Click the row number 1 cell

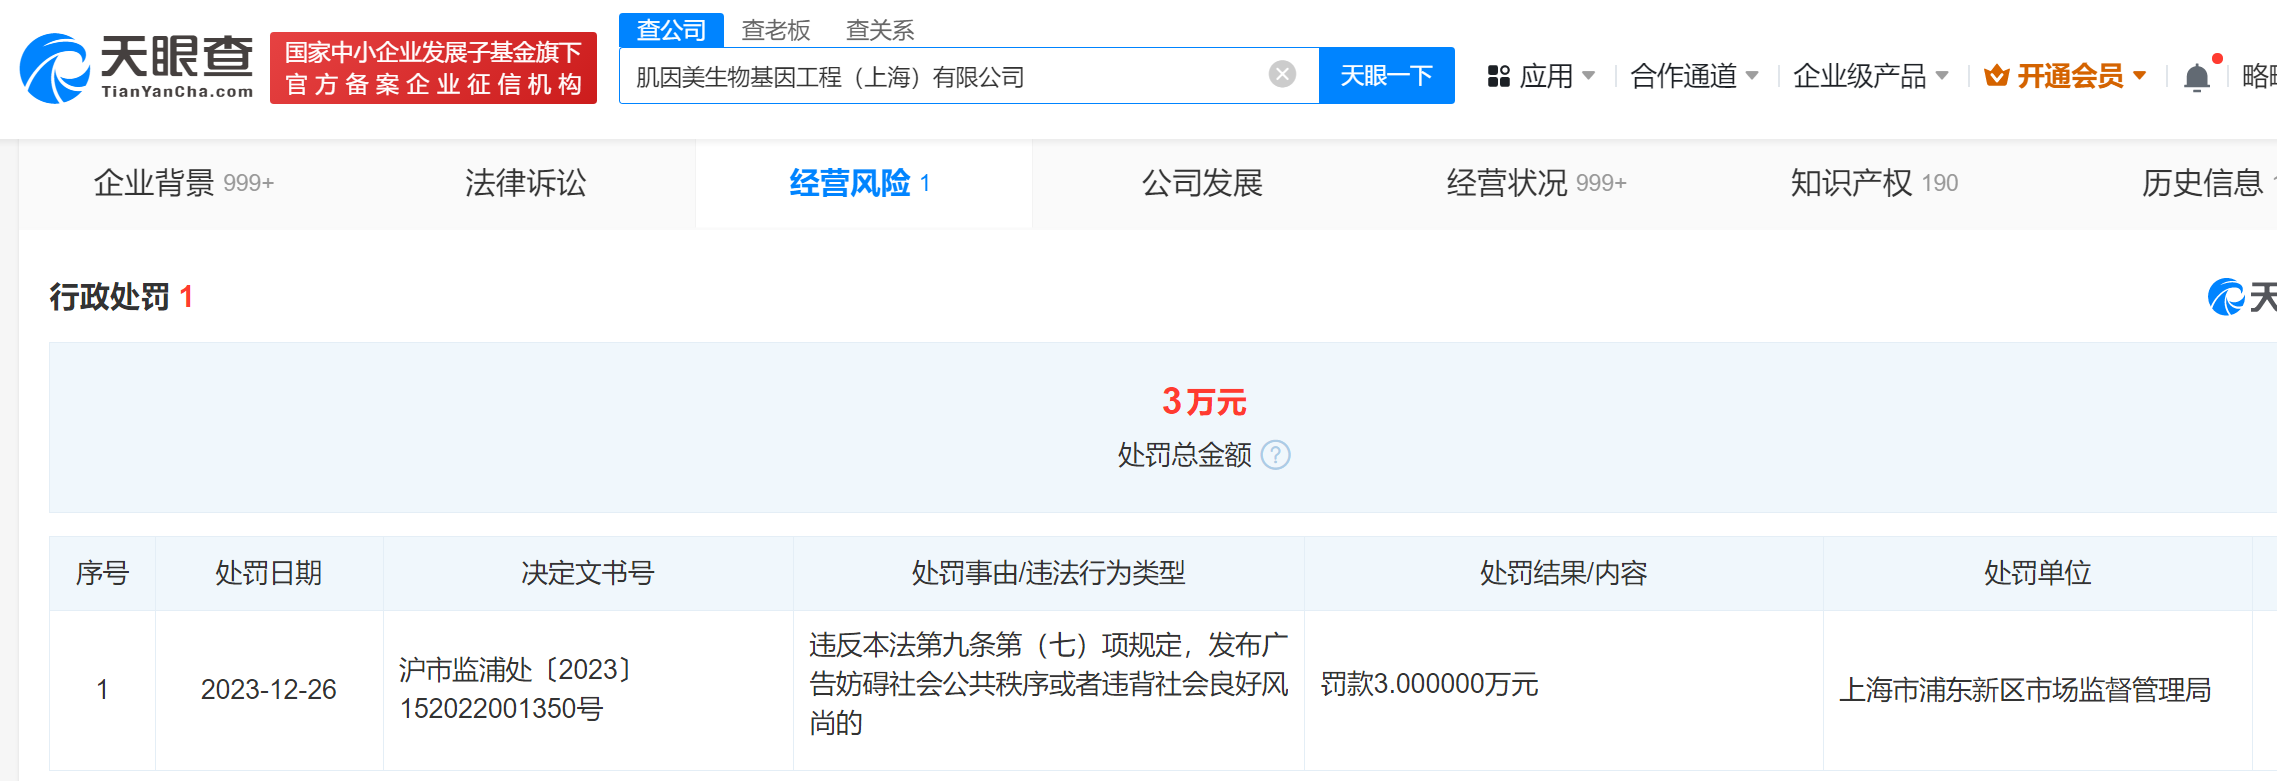coord(102,690)
